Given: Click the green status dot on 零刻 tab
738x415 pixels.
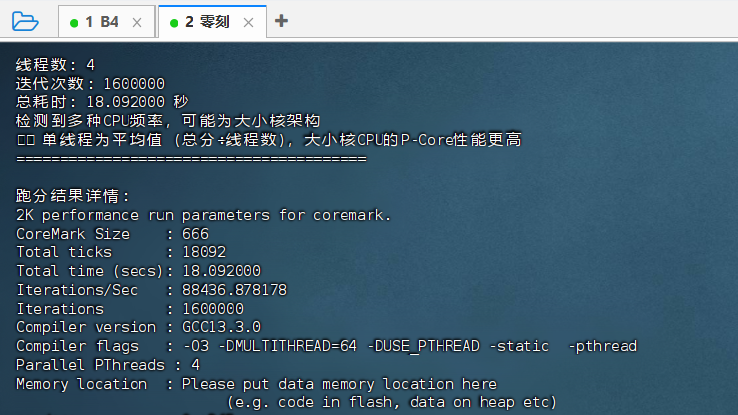Looking at the screenshot, I should [174, 23].
